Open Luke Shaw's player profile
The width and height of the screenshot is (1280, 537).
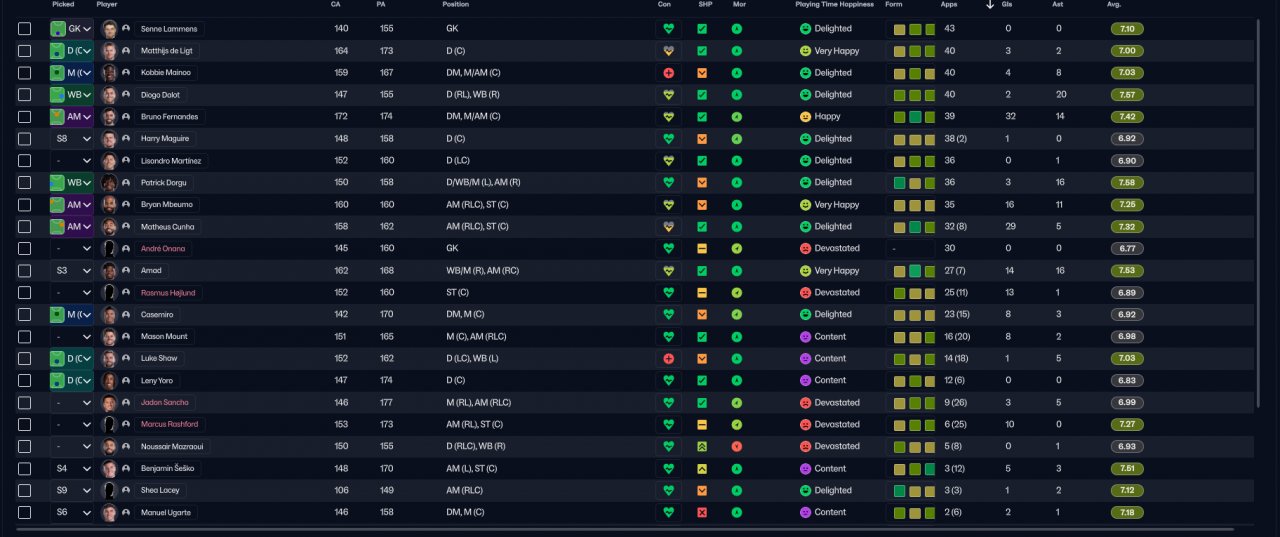click(158, 359)
